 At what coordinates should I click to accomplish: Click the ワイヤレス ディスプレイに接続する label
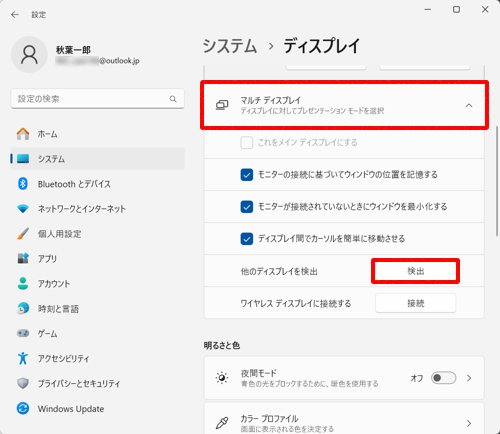coord(296,303)
